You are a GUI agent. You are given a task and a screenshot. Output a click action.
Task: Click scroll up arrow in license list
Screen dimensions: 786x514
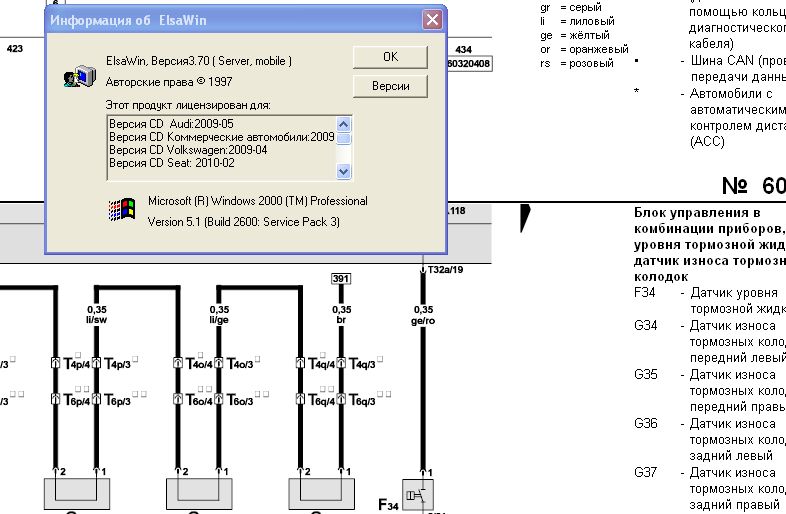(x=343, y=124)
